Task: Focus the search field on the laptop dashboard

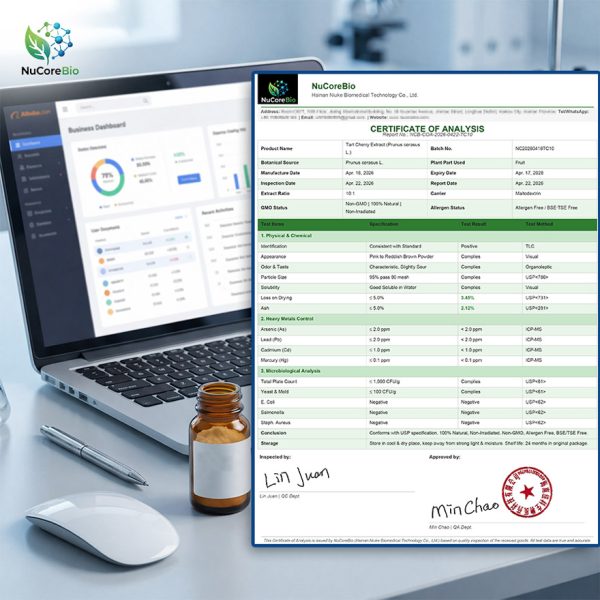Action: 113,104
